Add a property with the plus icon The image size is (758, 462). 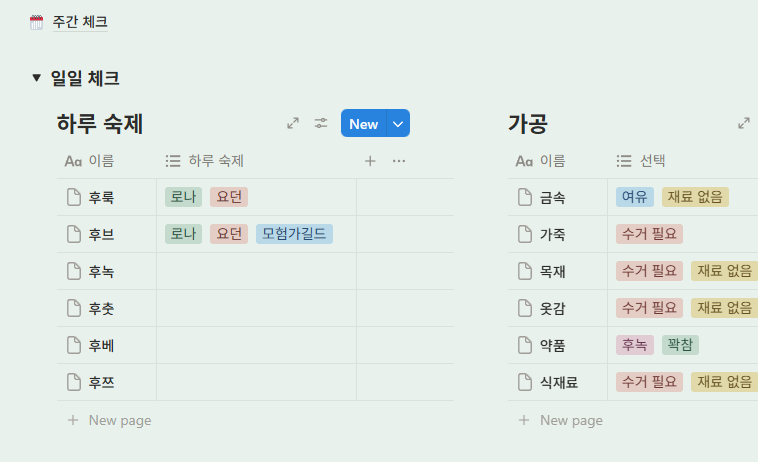tap(370, 161)
